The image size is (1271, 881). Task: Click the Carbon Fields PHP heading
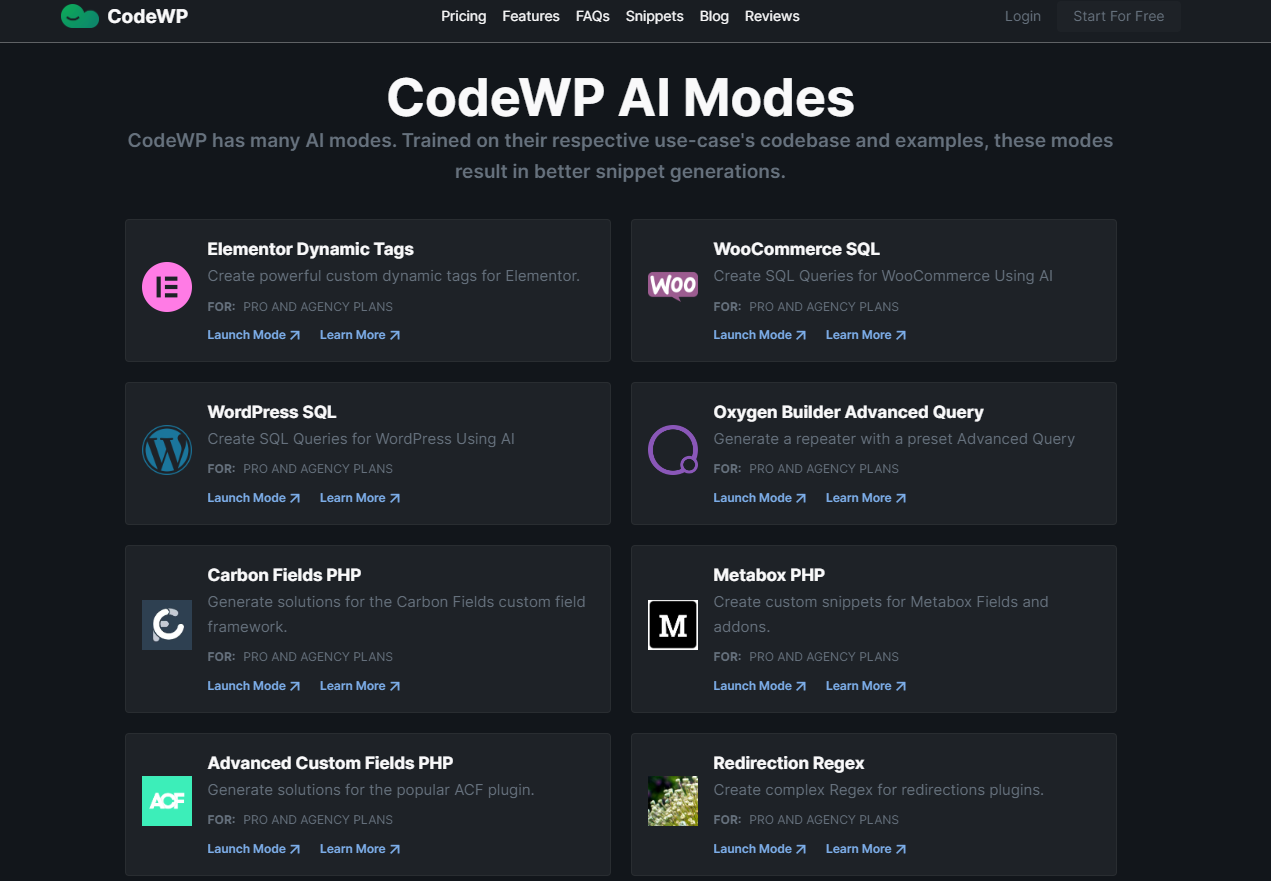click(284, 575)
